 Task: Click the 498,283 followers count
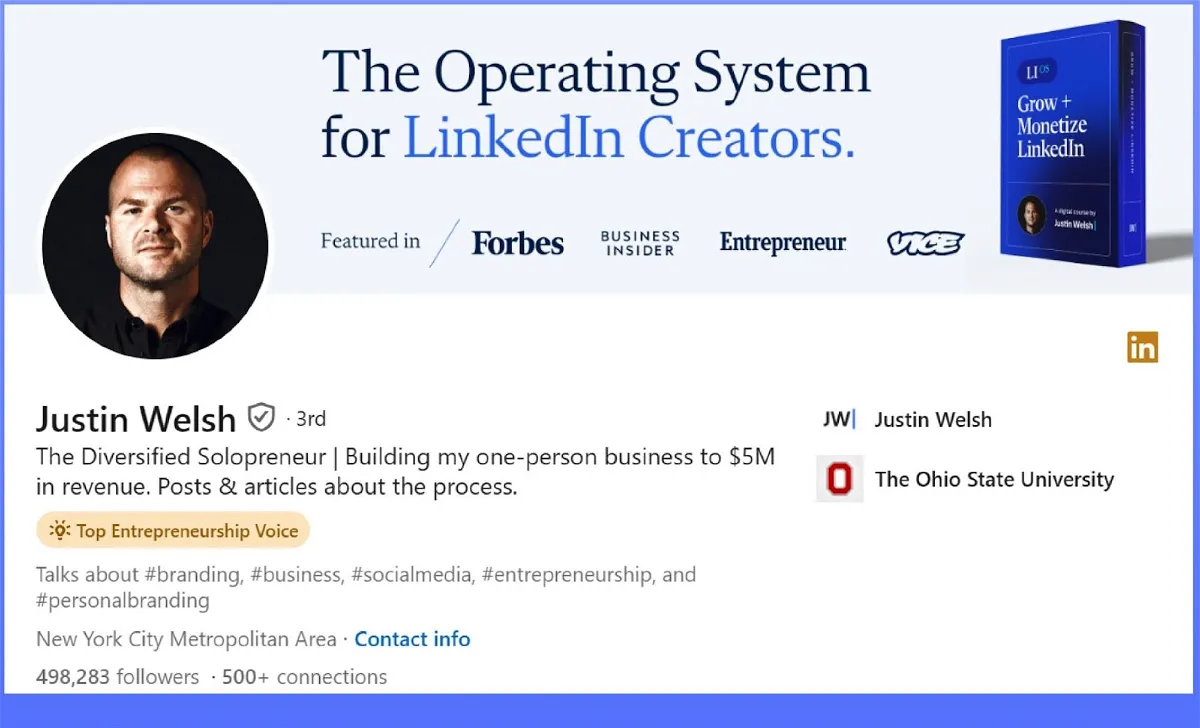click(x=118, y=677)
